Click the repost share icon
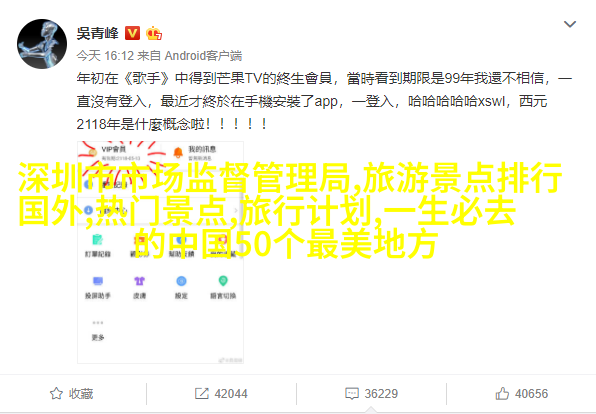This screenshot has width=596, height=414. click(x=201, y=393)
